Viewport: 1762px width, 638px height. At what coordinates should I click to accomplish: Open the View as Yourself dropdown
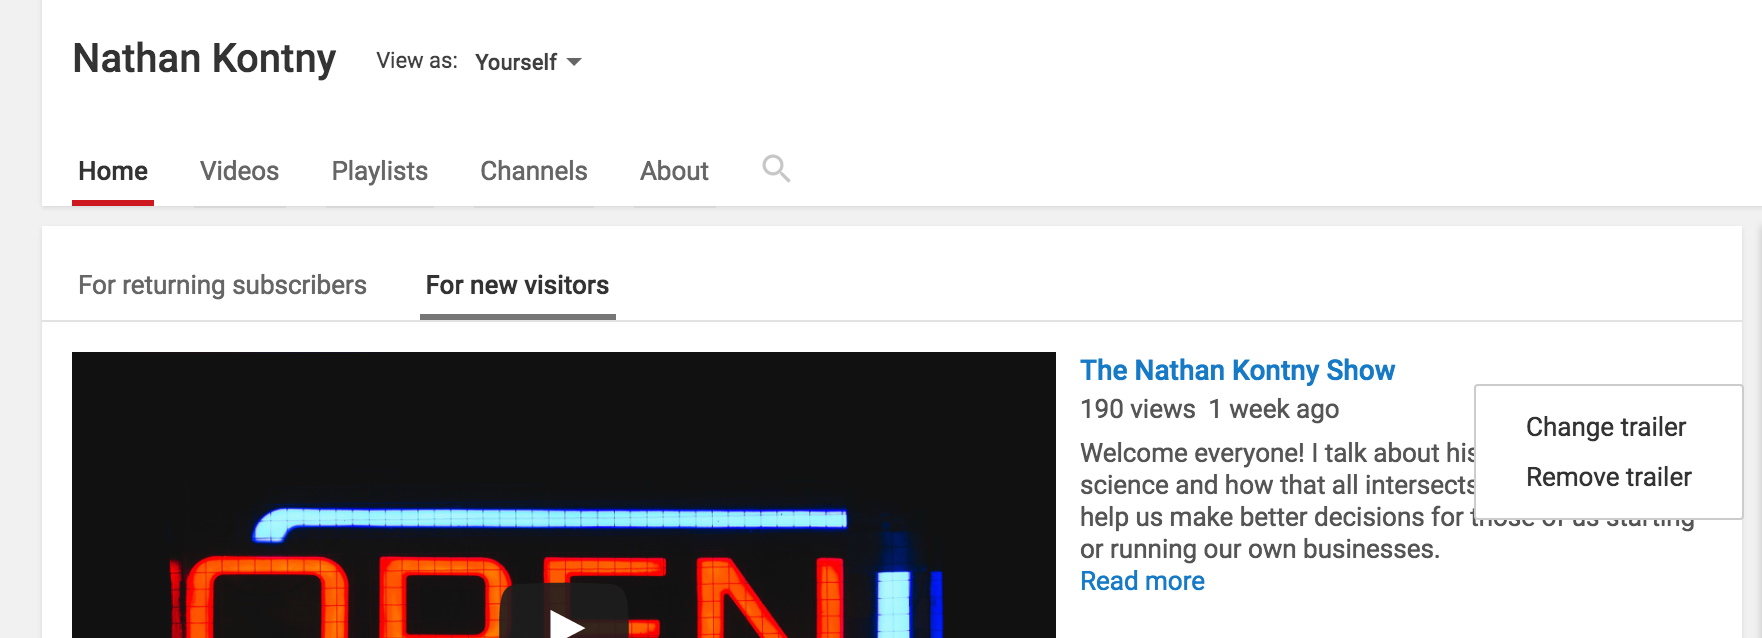click(x=528, y=62)
